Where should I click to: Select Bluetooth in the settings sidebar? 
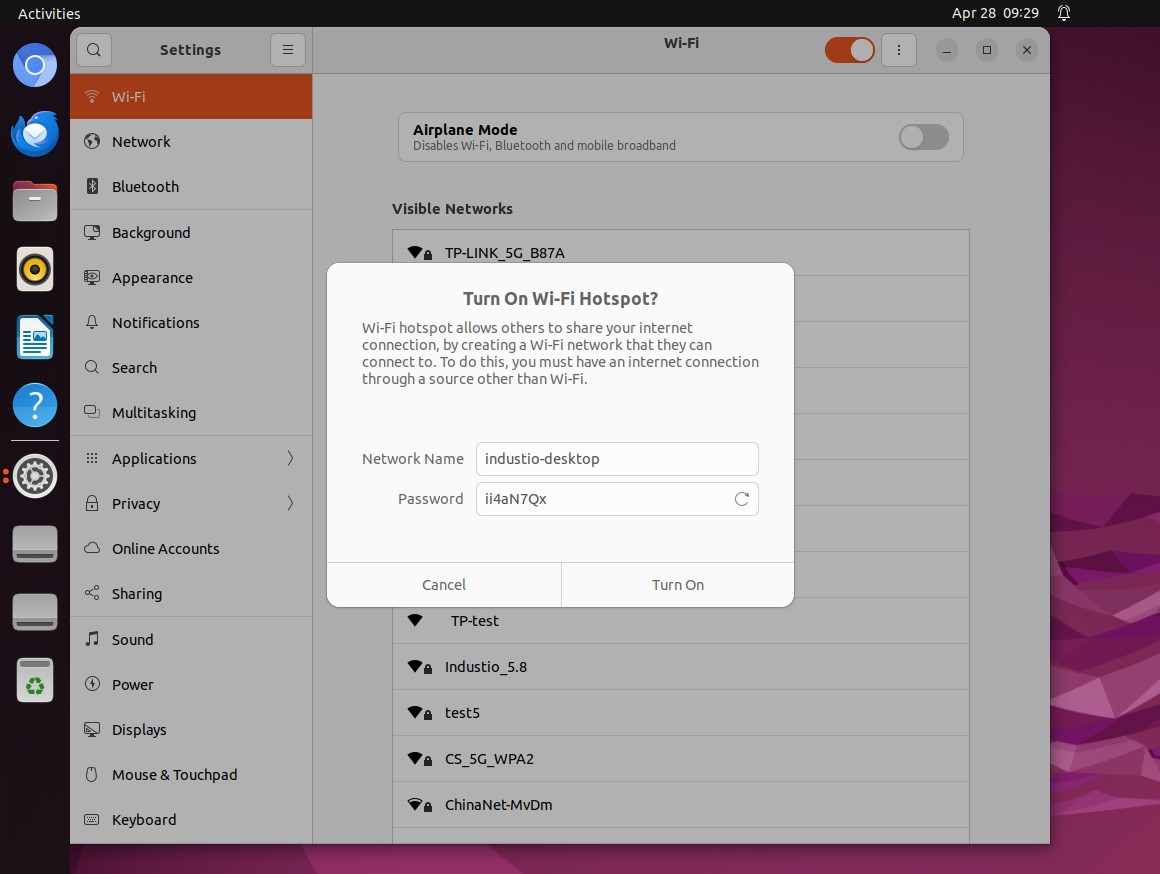145,187
